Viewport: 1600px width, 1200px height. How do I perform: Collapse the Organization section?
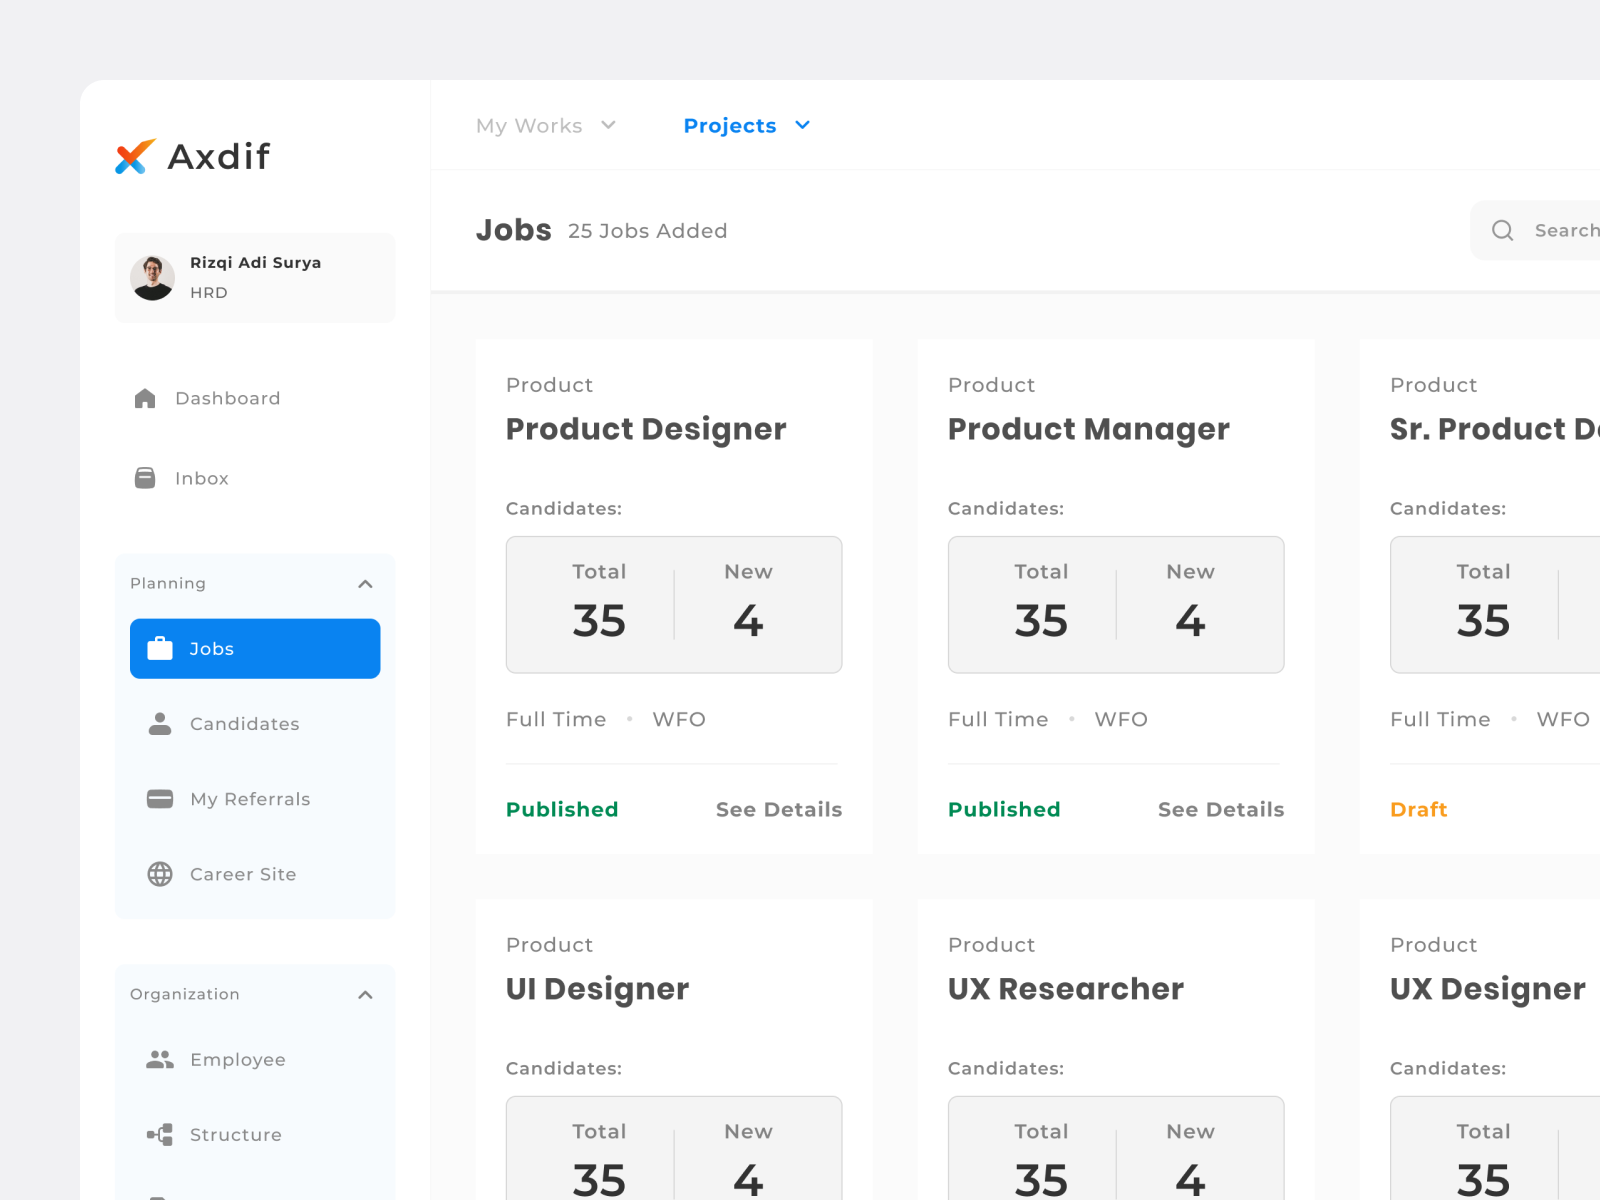[365, 994]
